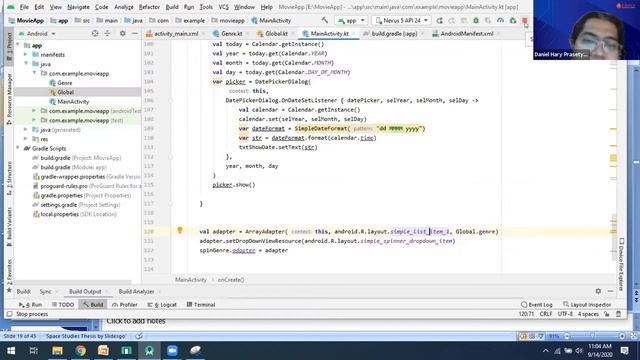Expand the res folder
The image size is (640, 360).
coord(26,139)
